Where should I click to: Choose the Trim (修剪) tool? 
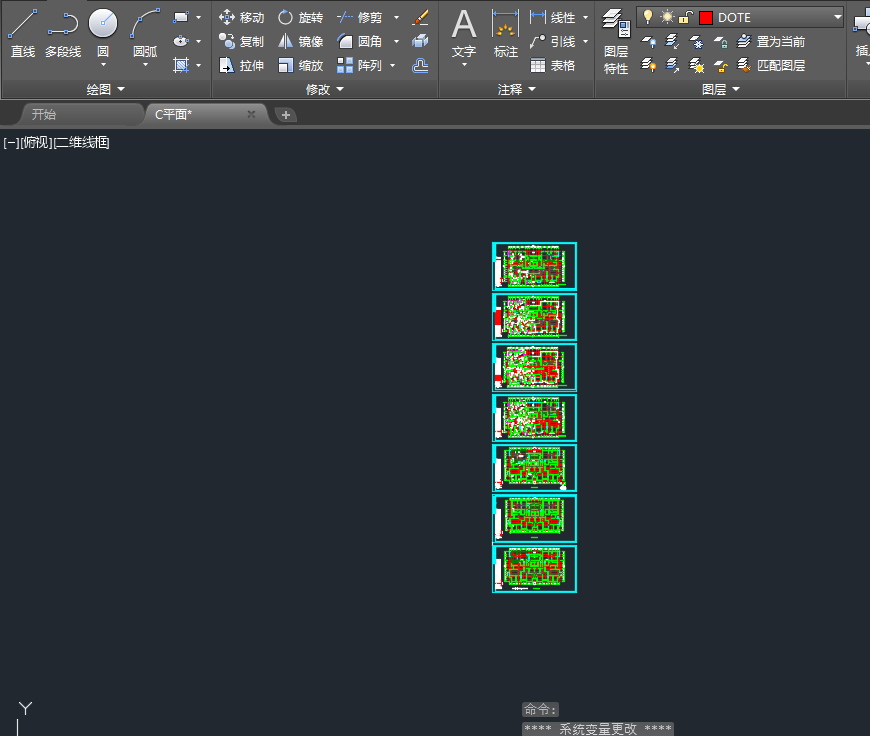pyautogui.click(x=360, y=17)
